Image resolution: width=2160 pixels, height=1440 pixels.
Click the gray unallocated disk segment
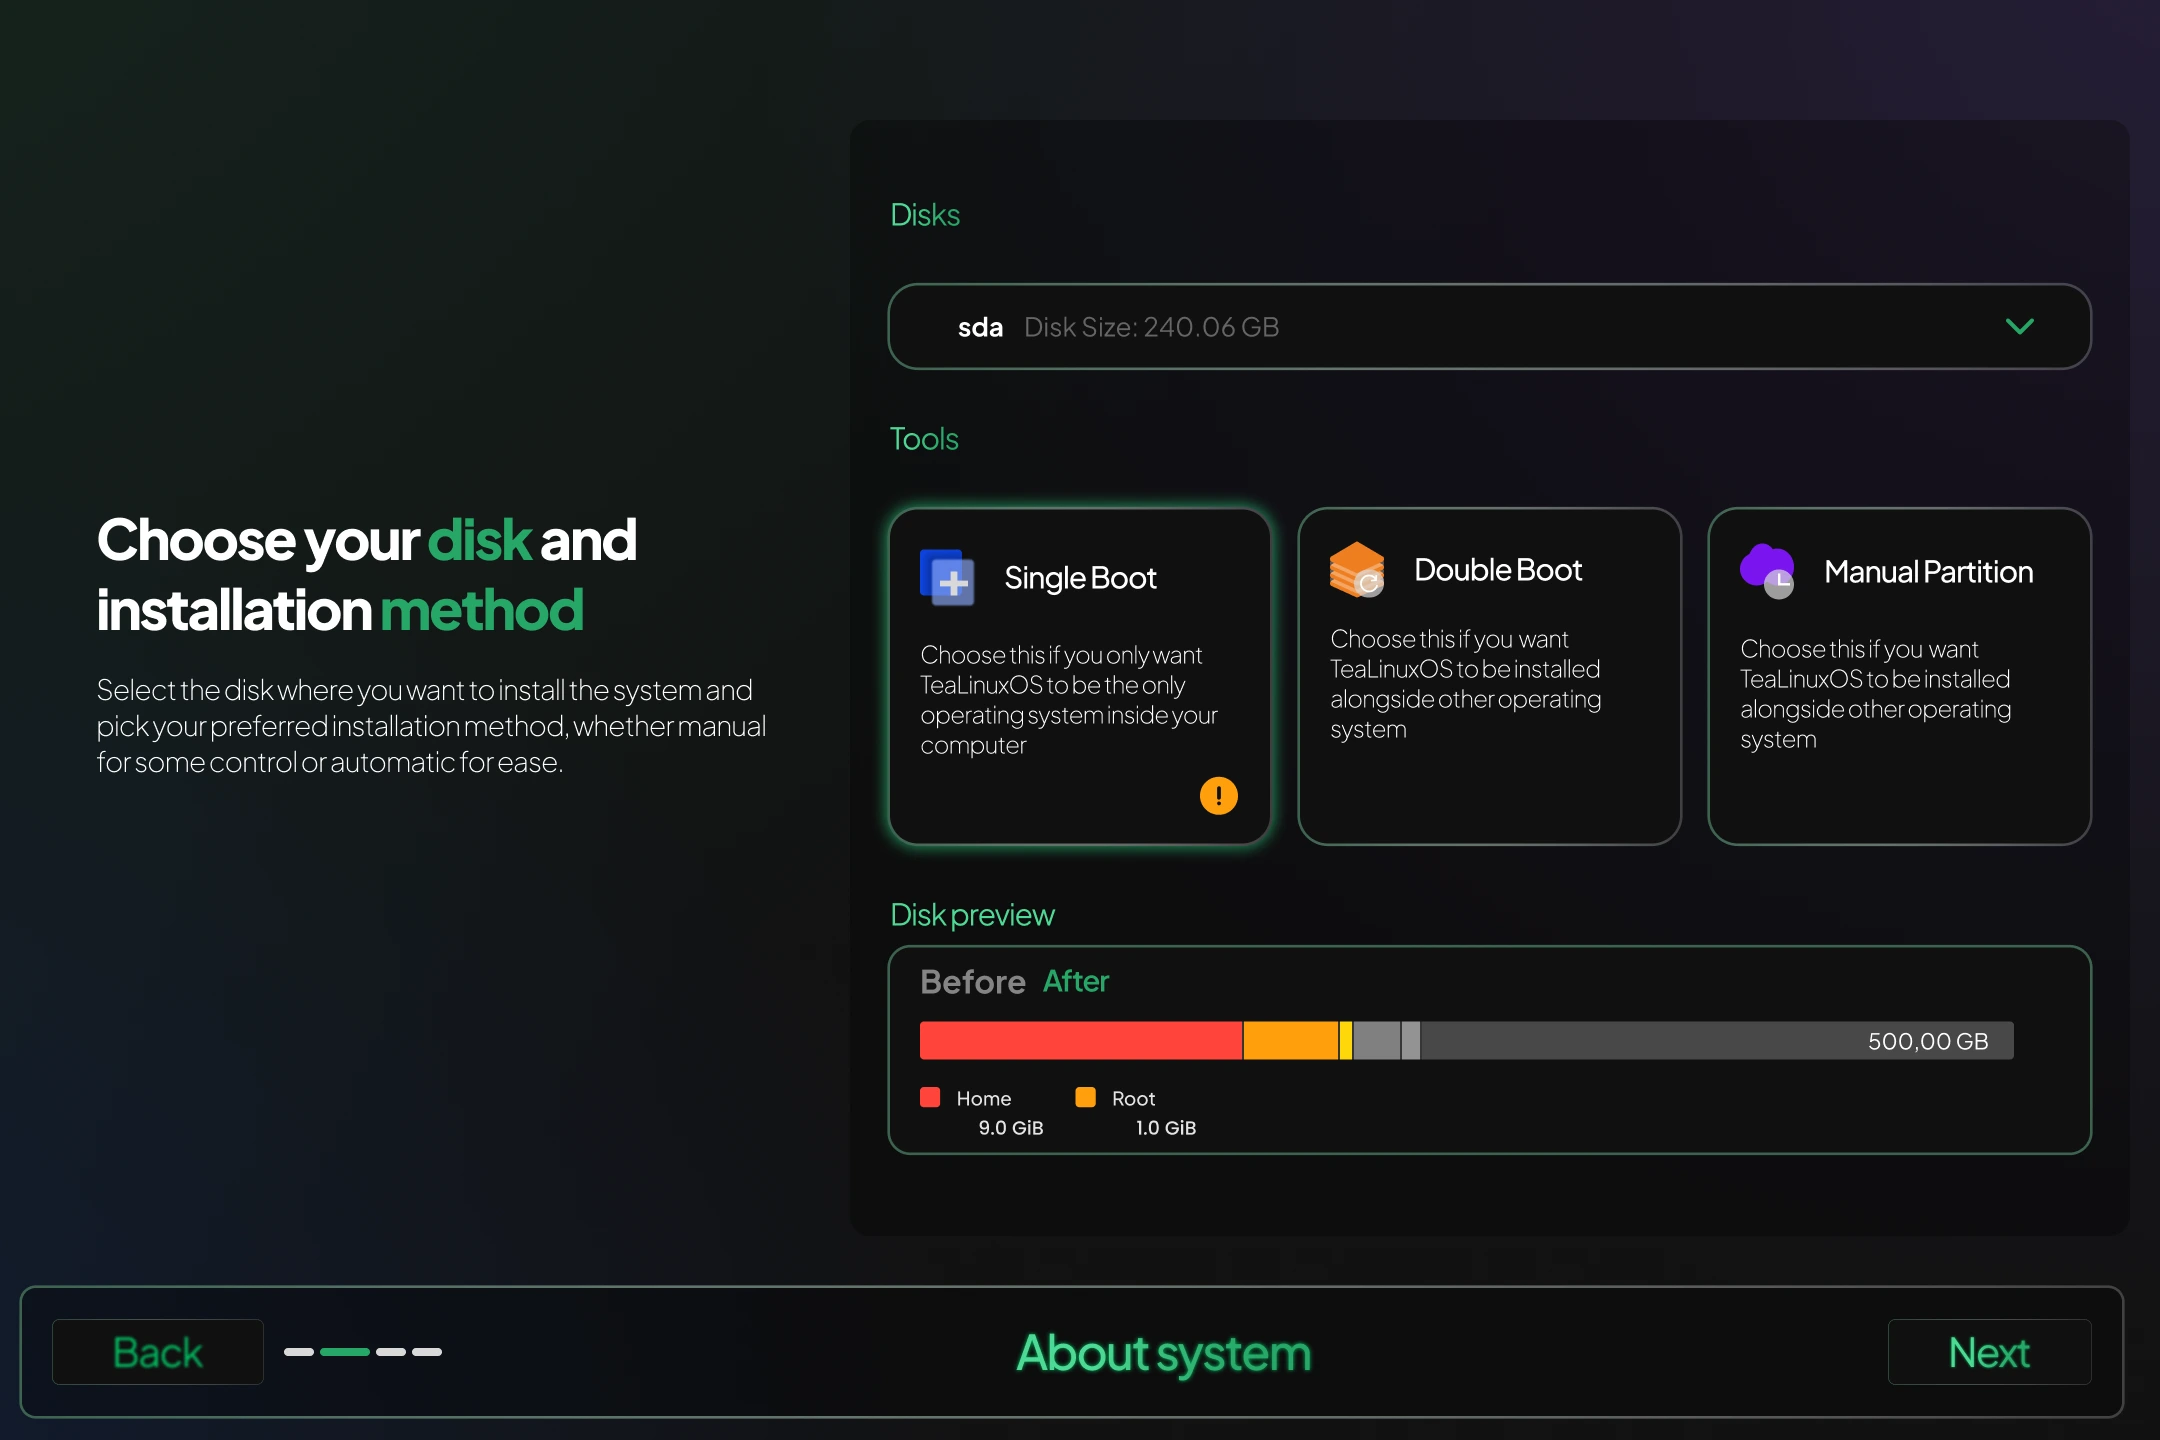pyautogui.click(x=1700, y=1040)
